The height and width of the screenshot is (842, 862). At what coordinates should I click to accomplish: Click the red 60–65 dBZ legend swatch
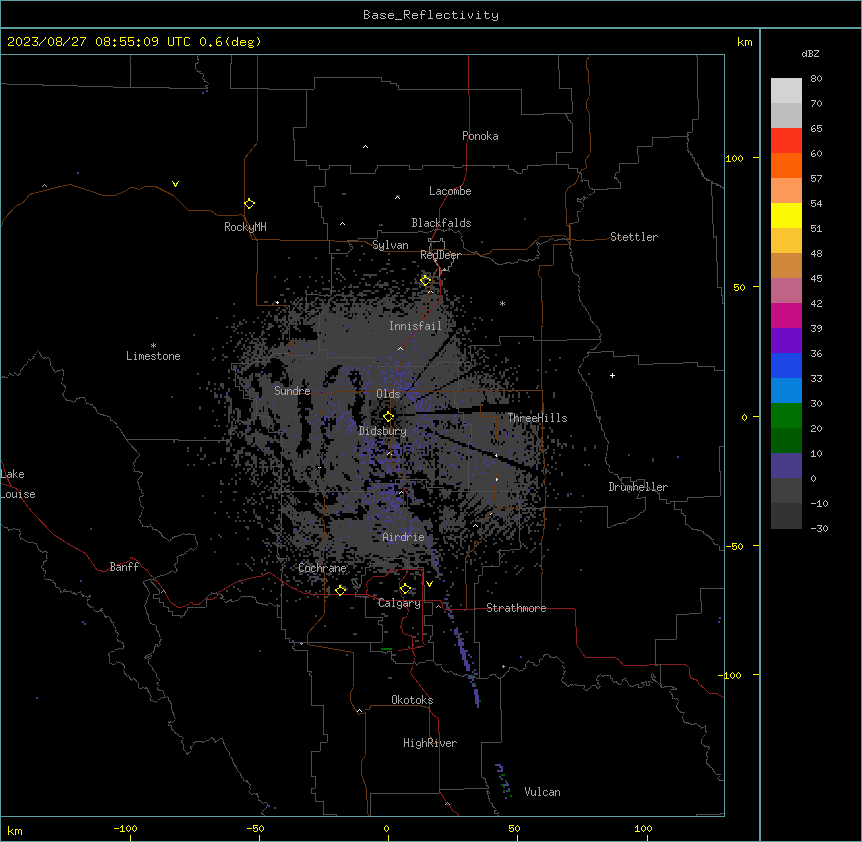click(x=786, y=140)
